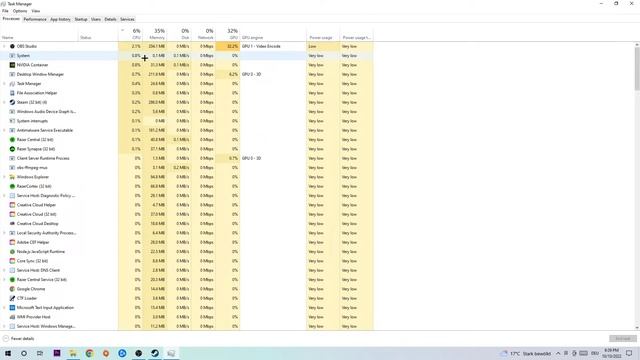
Task: Click the Razer Synapse (32 bit) icon
Action: [12, 149]
